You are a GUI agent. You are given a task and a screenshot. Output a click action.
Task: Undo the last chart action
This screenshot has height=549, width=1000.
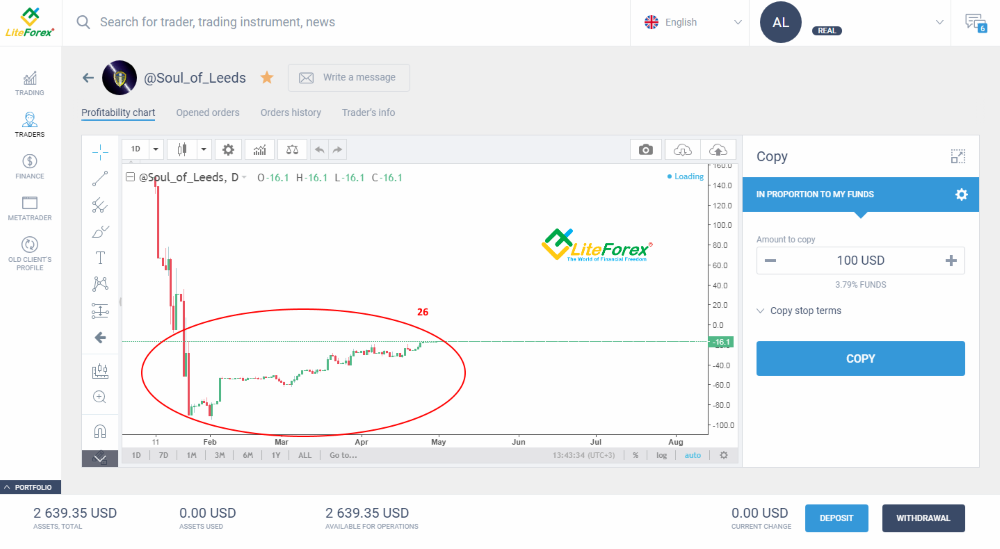point(320,149)
